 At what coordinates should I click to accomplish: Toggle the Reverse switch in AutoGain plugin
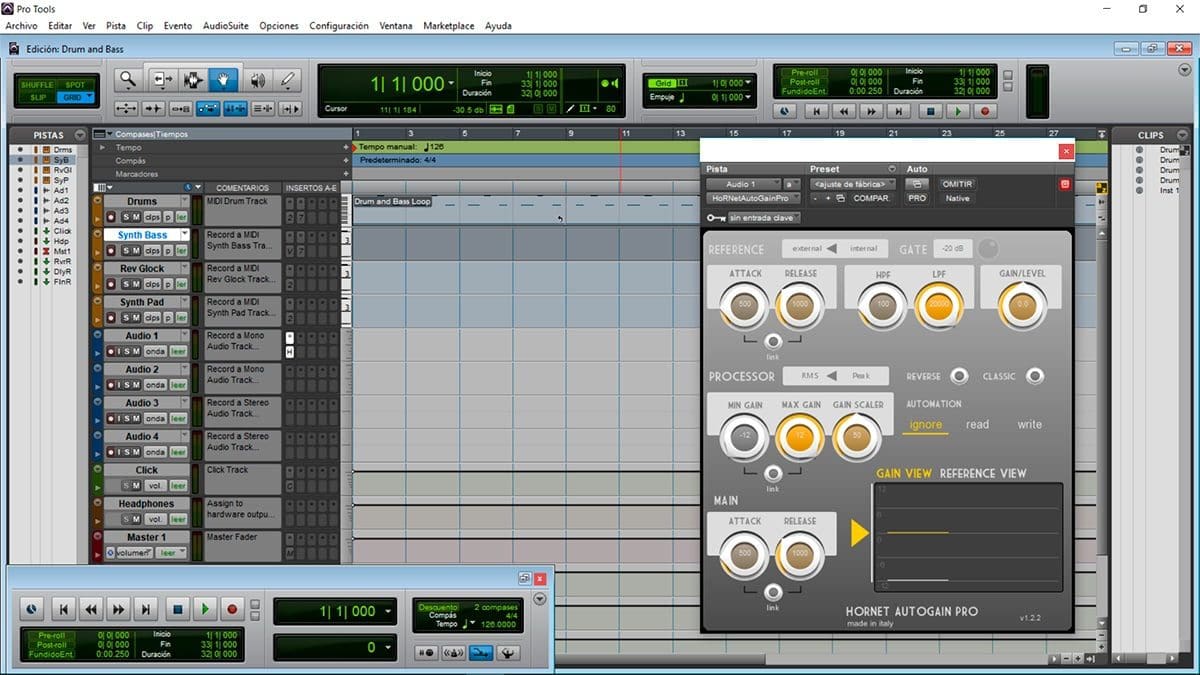(x=959, y=376)
